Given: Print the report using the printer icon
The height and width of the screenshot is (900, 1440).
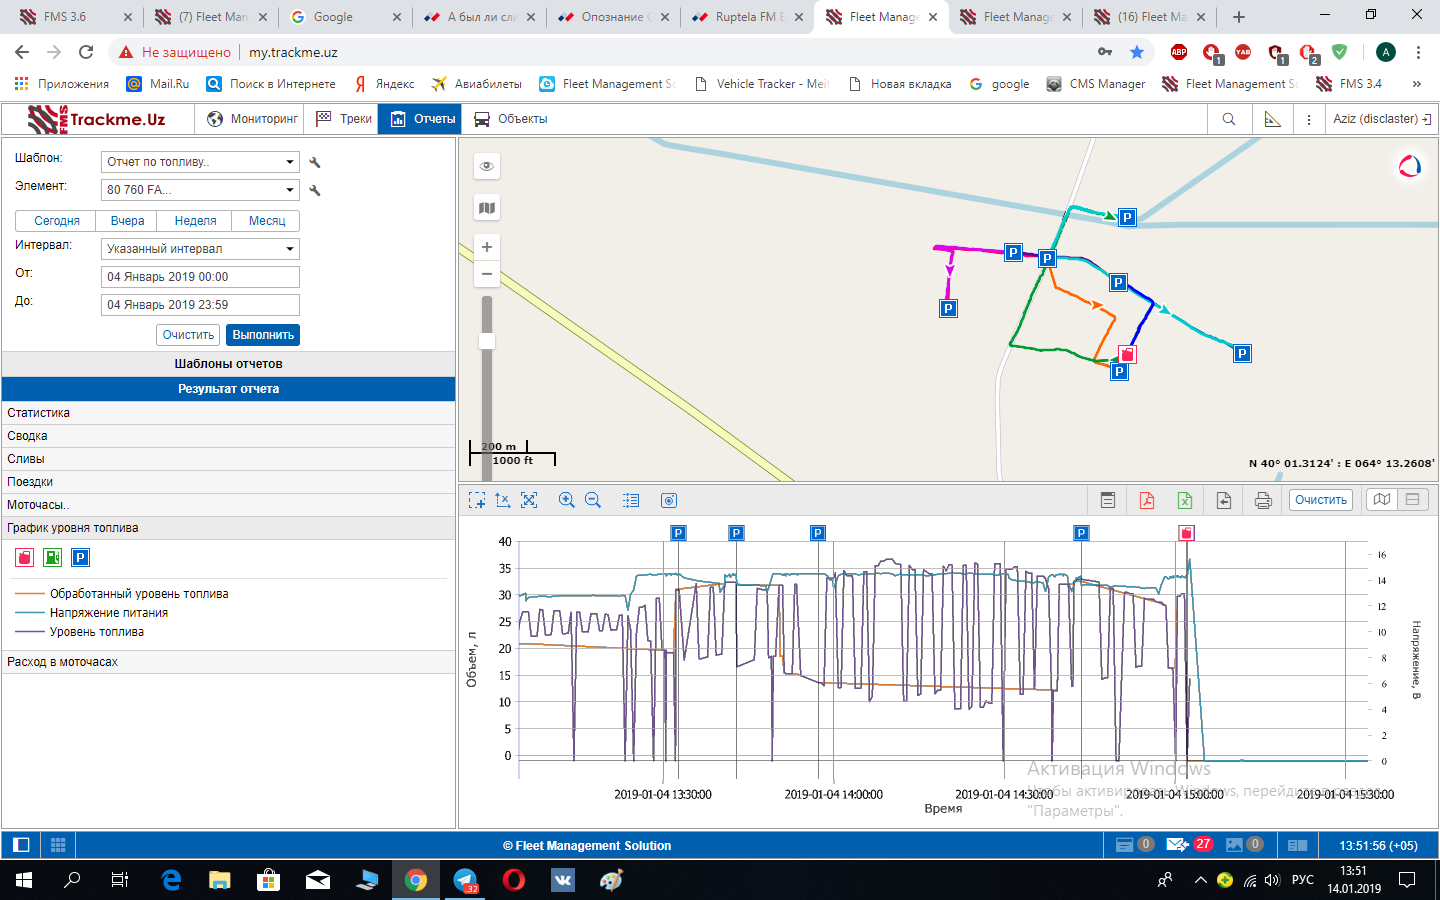Looking at the screenshot, I should point(1263,500).
